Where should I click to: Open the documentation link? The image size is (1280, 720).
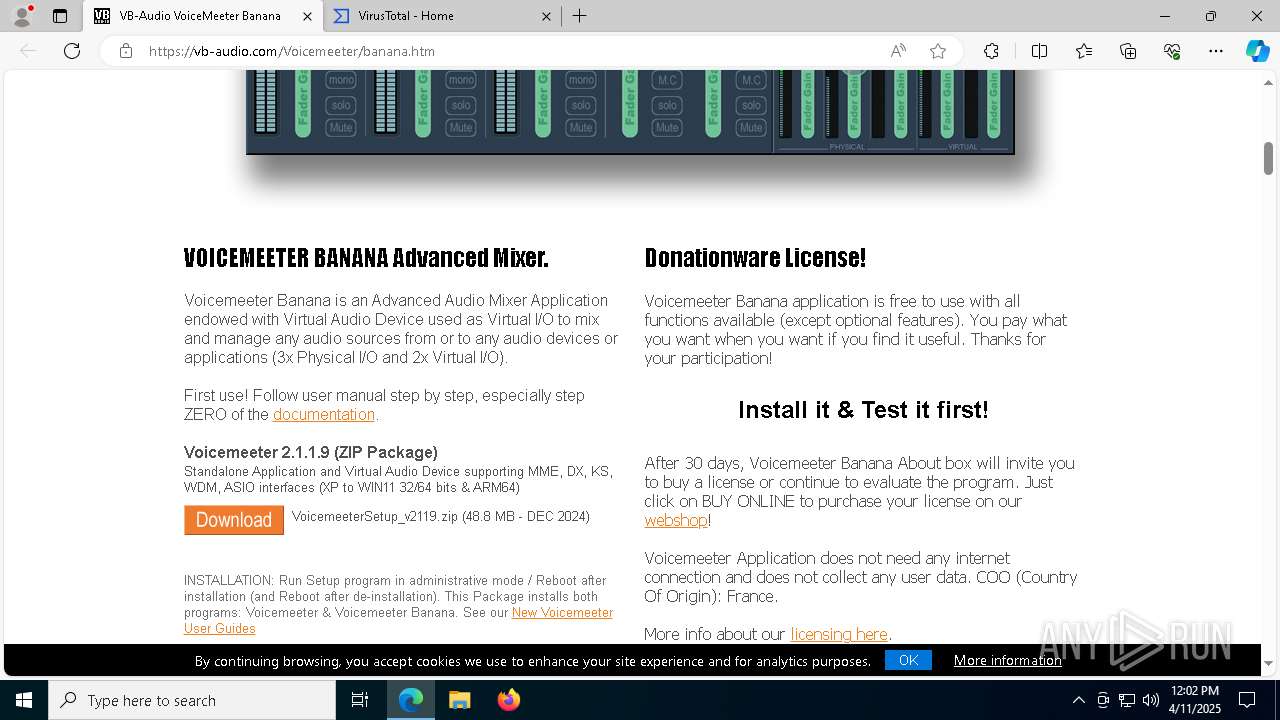point(324,414)
